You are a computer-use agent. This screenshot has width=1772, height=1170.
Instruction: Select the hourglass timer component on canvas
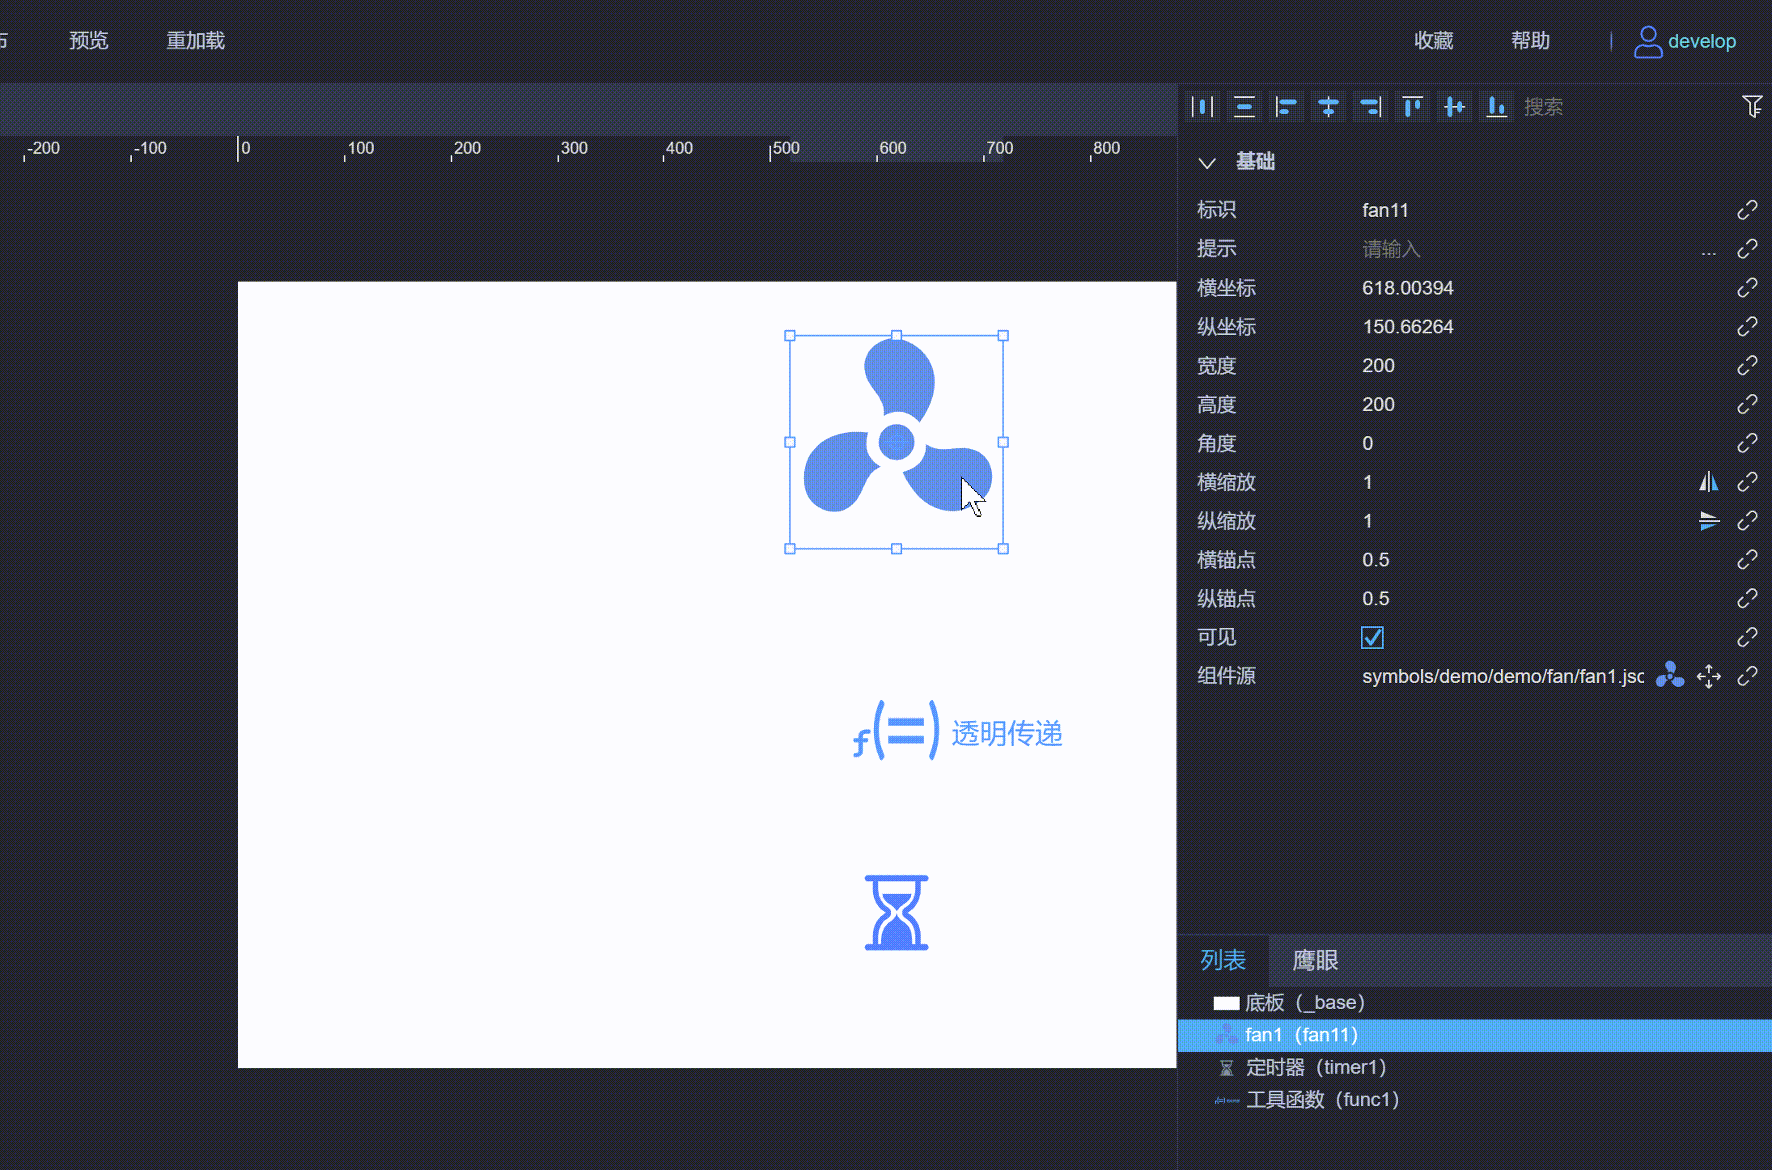pyautogui.click(x=896, y=912)
